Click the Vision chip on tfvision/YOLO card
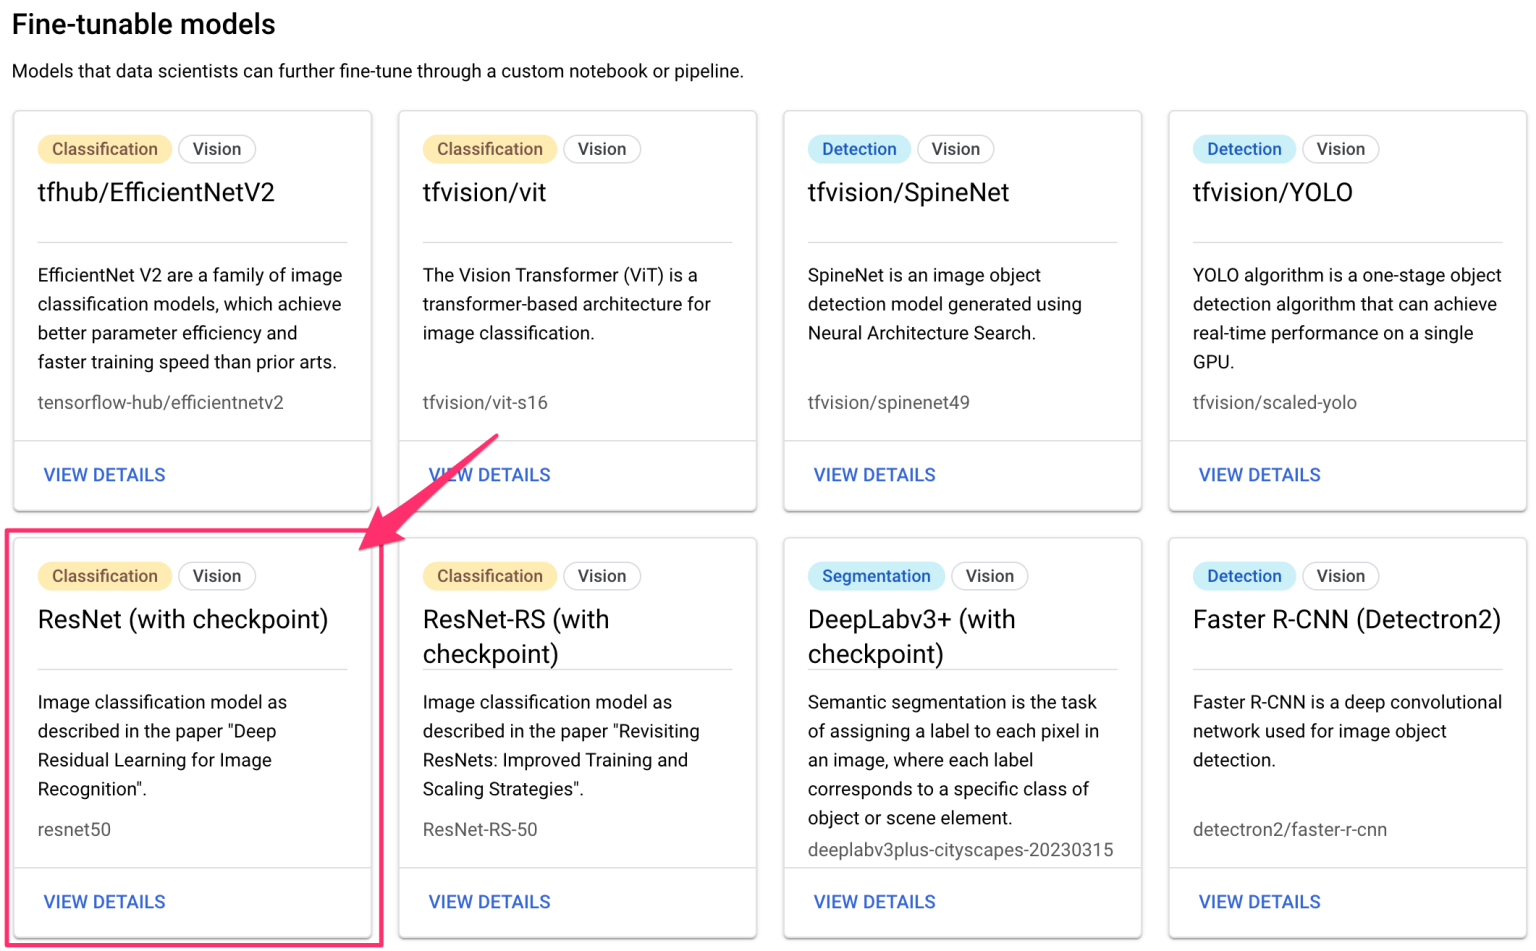Viewport: 1536px width, 951px height. click(1340, 149)
